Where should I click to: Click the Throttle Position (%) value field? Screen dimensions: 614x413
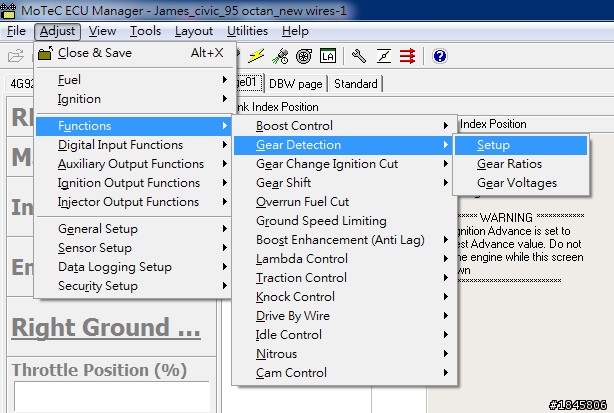pyautogui.click(x=112, y=396)
